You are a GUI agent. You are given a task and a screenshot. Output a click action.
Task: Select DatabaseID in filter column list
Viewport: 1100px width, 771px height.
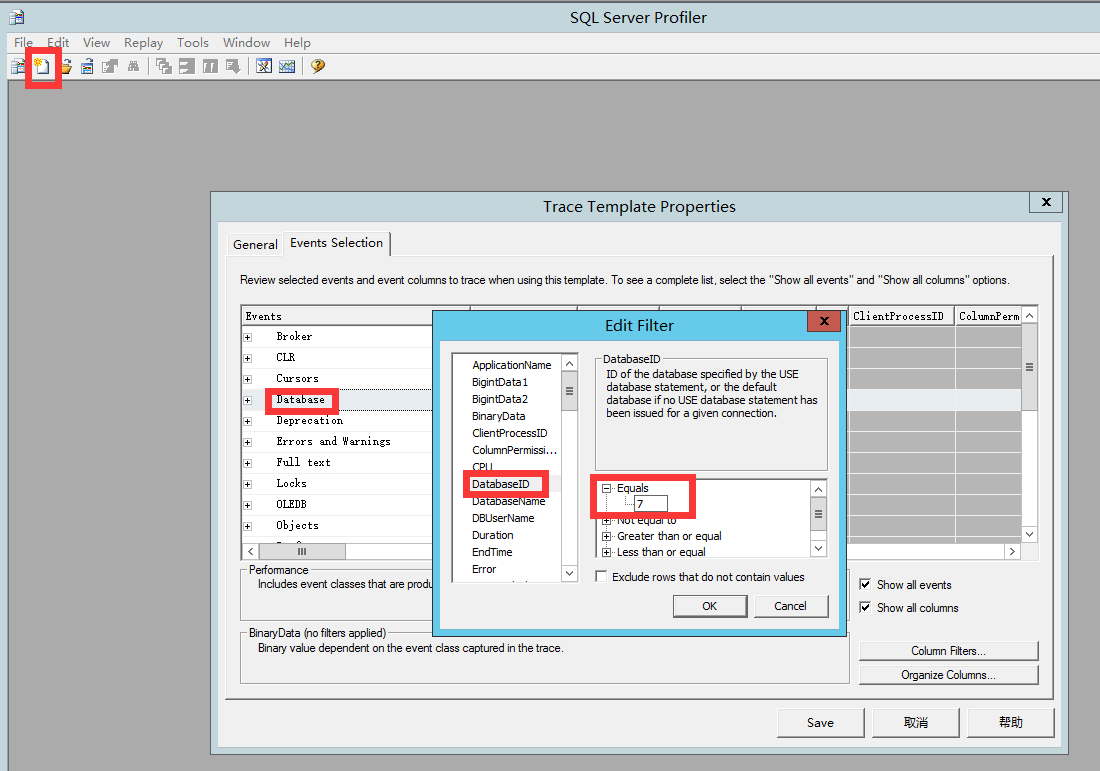(501, 484)
